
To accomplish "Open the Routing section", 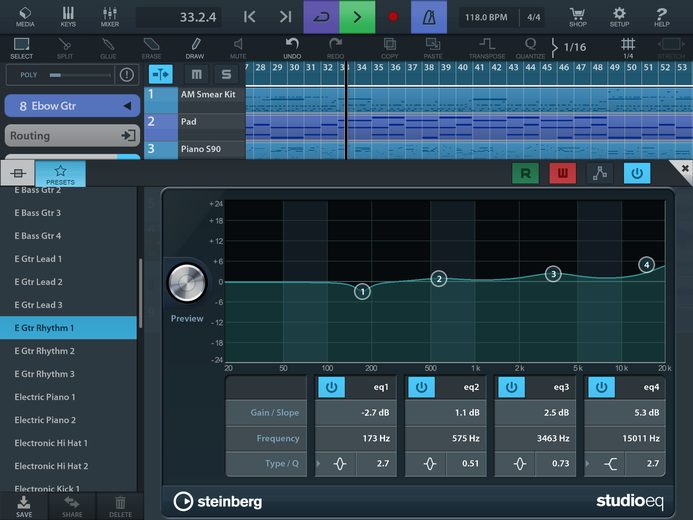I will pyautogui.click(x=72, y=136).
